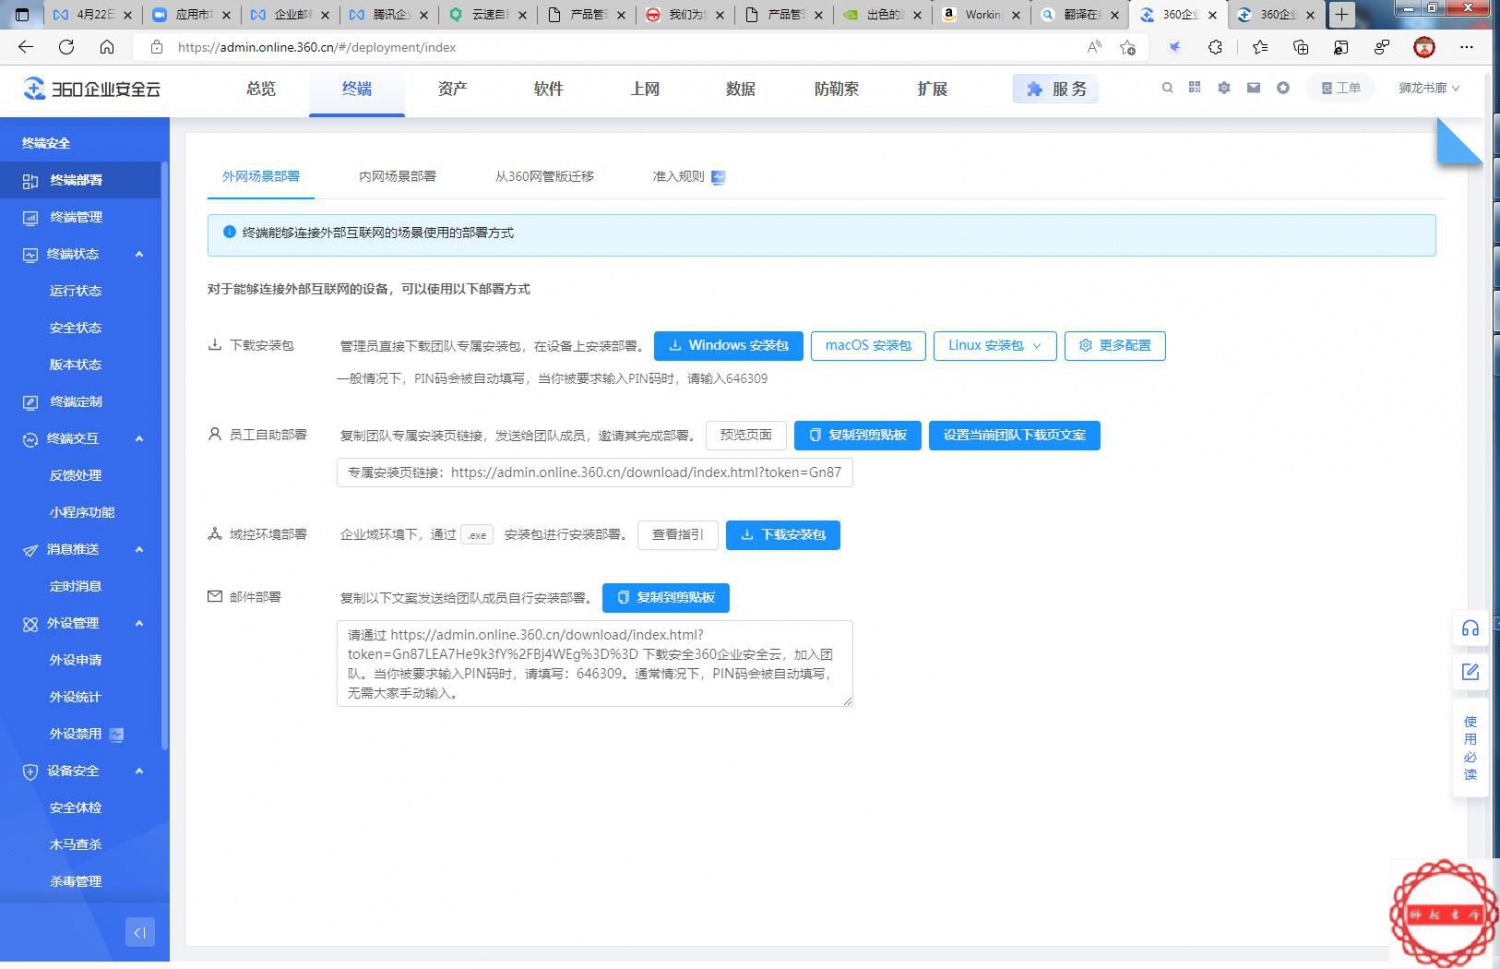Download the Windows 安装包
The height and width of the screenshot is (969, 1500).
pos(728,346)
